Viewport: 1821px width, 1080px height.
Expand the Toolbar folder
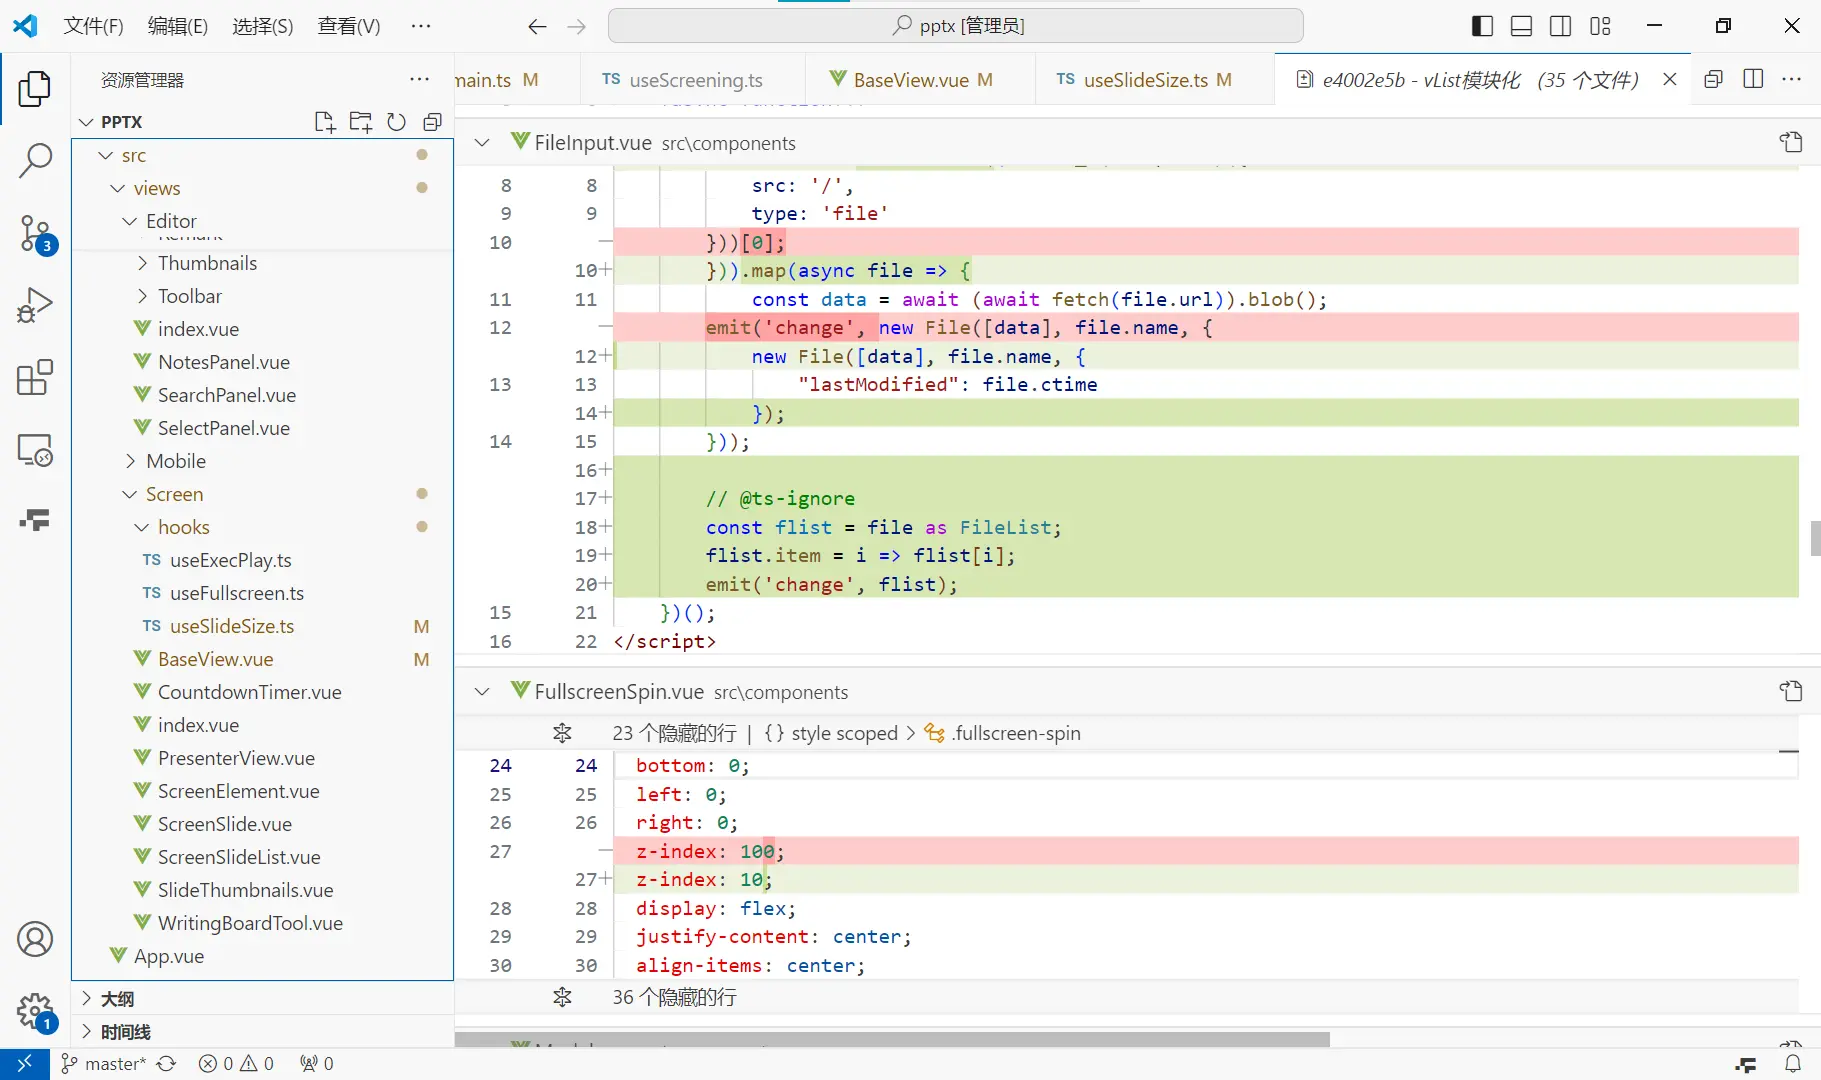[x=142, y=296]
